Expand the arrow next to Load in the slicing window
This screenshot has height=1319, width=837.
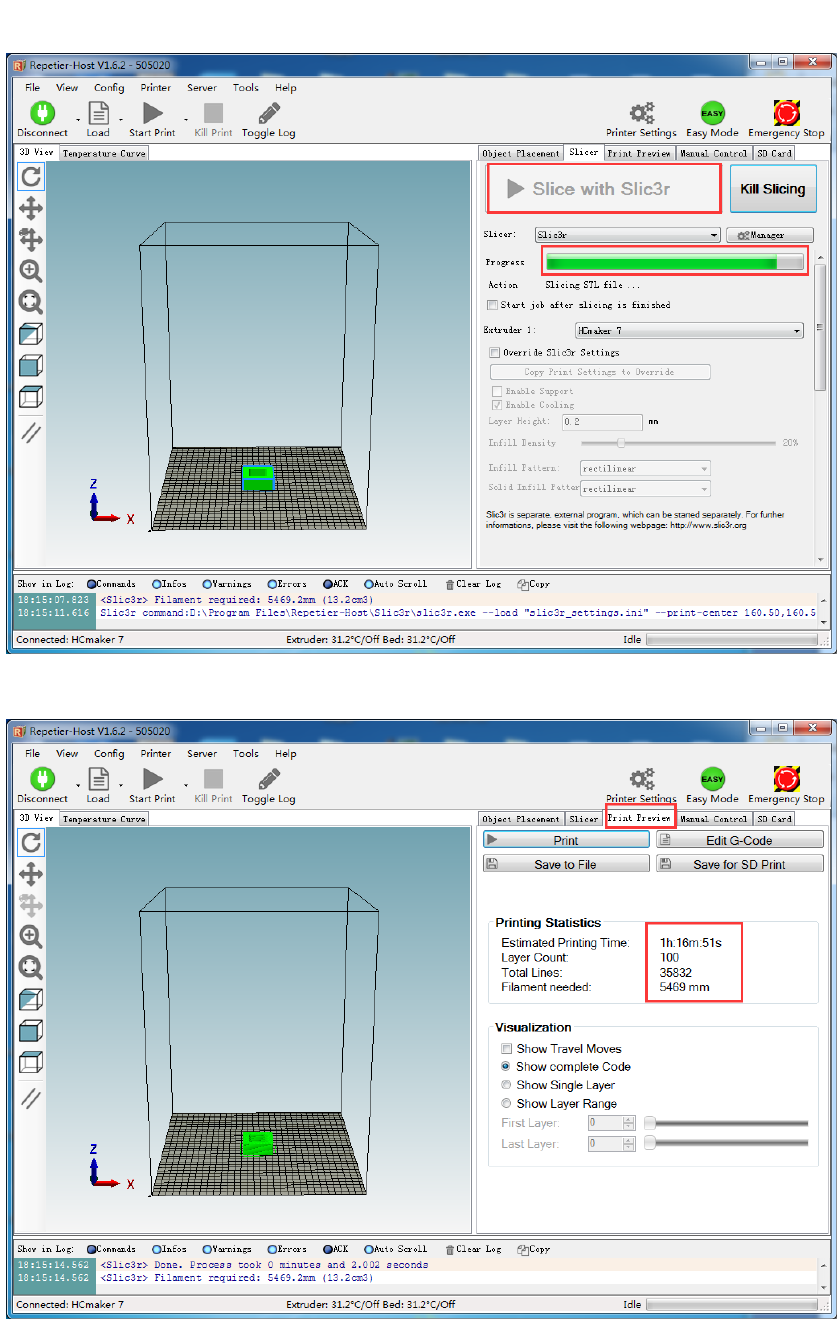pos(121,120)
